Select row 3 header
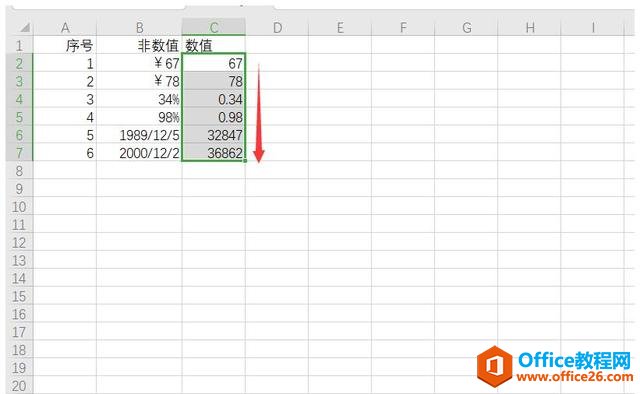The height and width of the screenshot is (394, 640). point(19,81)
